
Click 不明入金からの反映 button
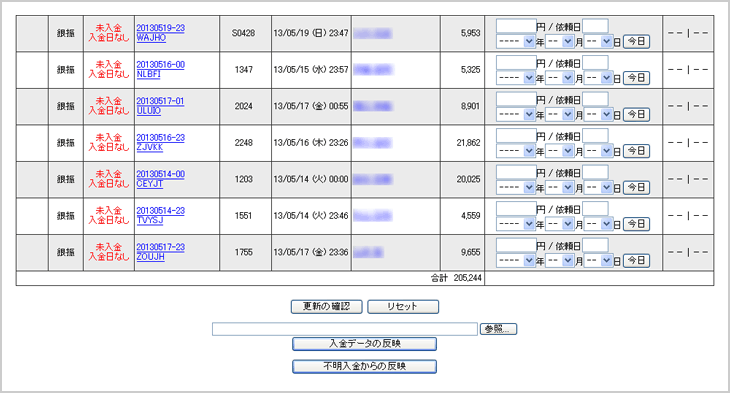tap(365, 366)
